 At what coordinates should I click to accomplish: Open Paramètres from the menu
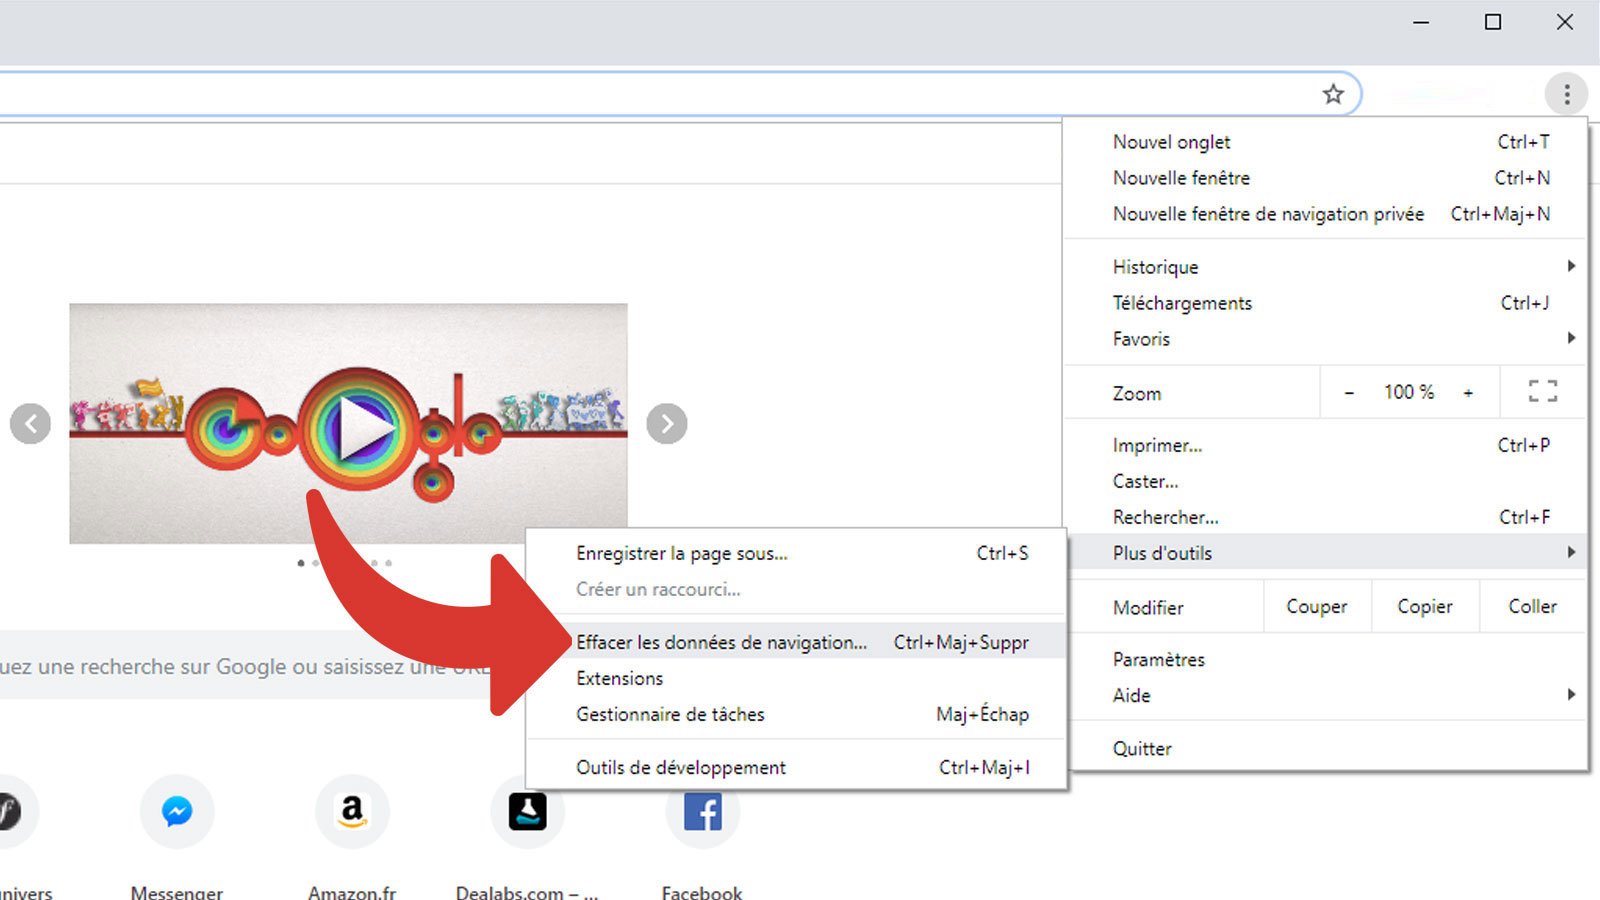pyautogui.click(x=1158, y=659)
